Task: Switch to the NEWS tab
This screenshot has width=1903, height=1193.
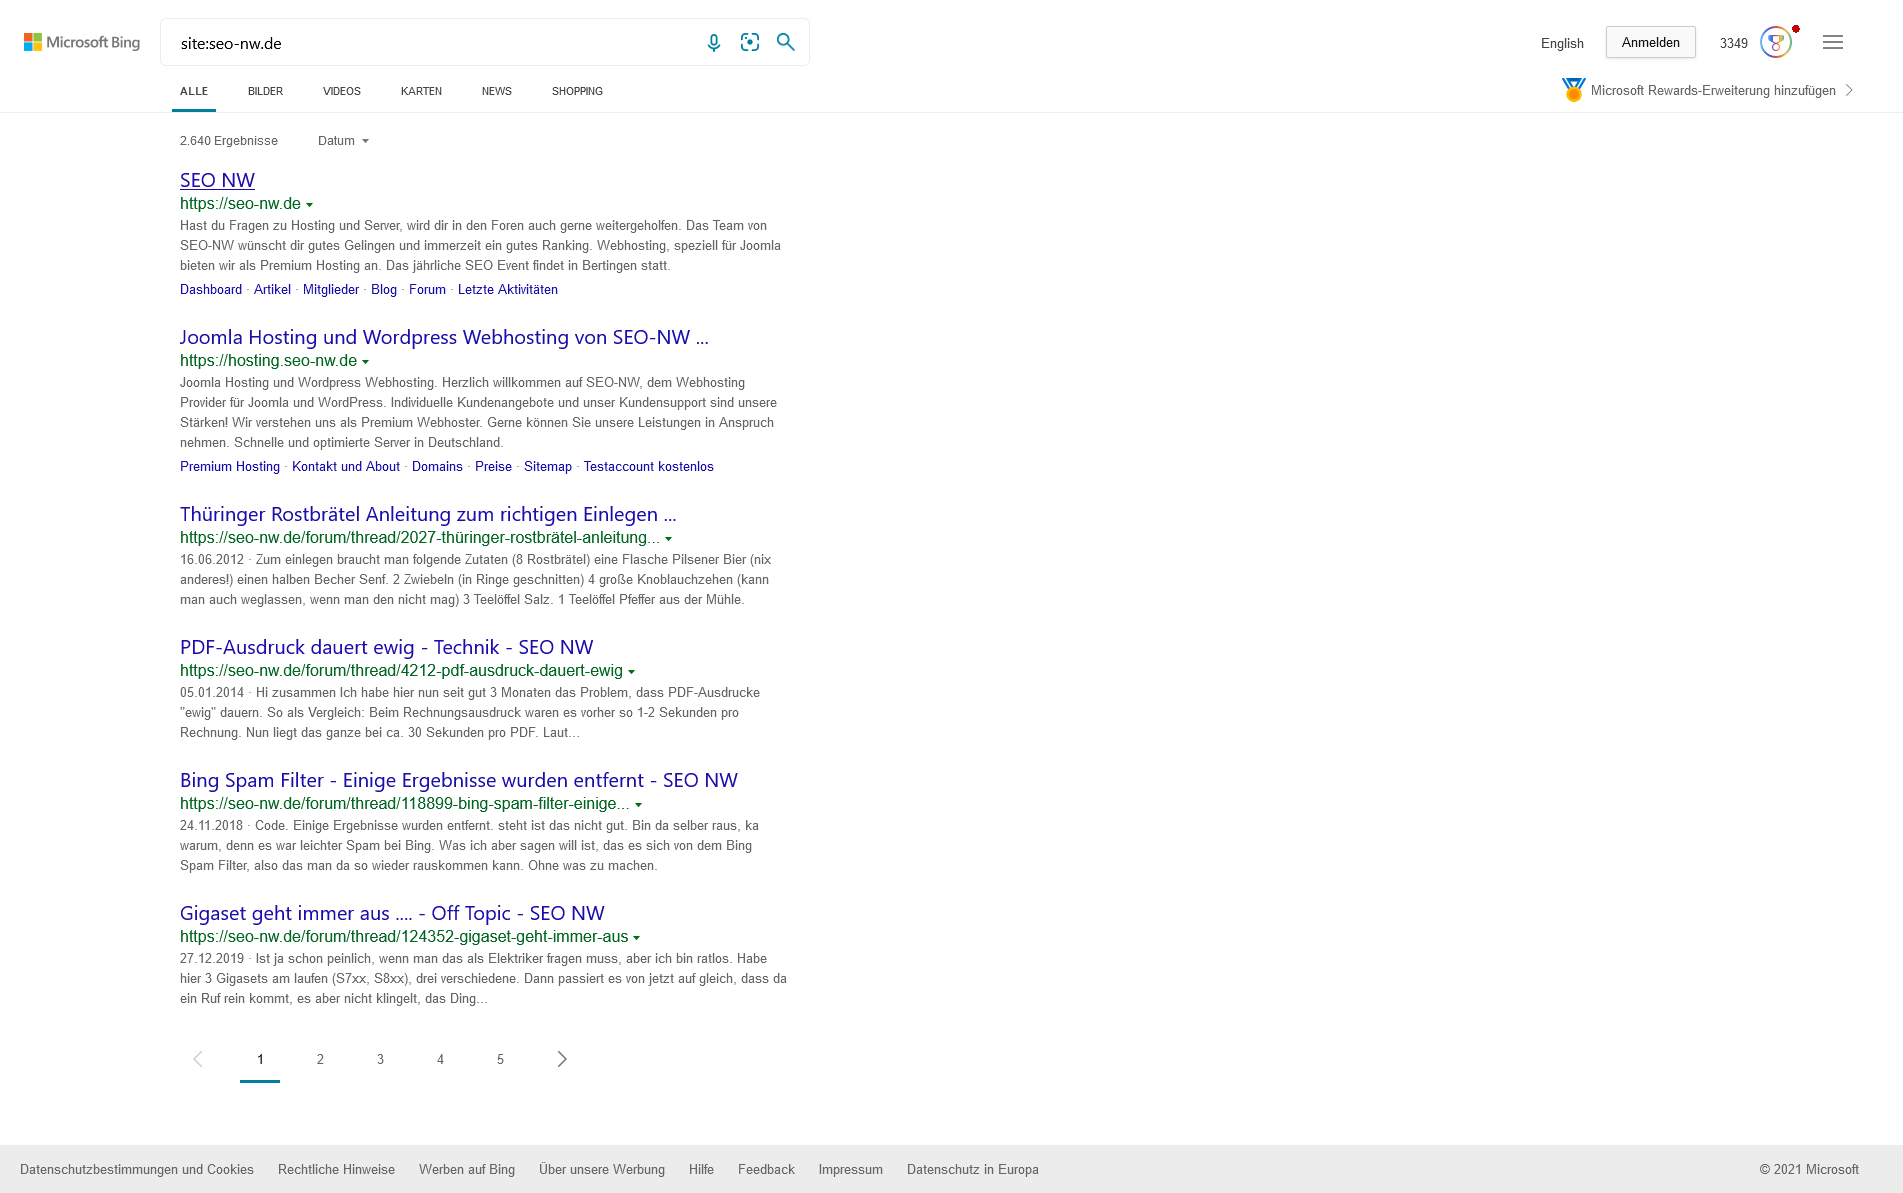Action: [497, 91]
